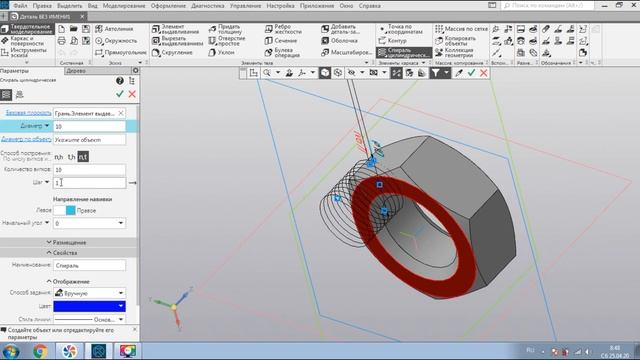This screenshot has width=640, height=360.
Task: Expand the Размещение section
Action: [x=67, y=242]
